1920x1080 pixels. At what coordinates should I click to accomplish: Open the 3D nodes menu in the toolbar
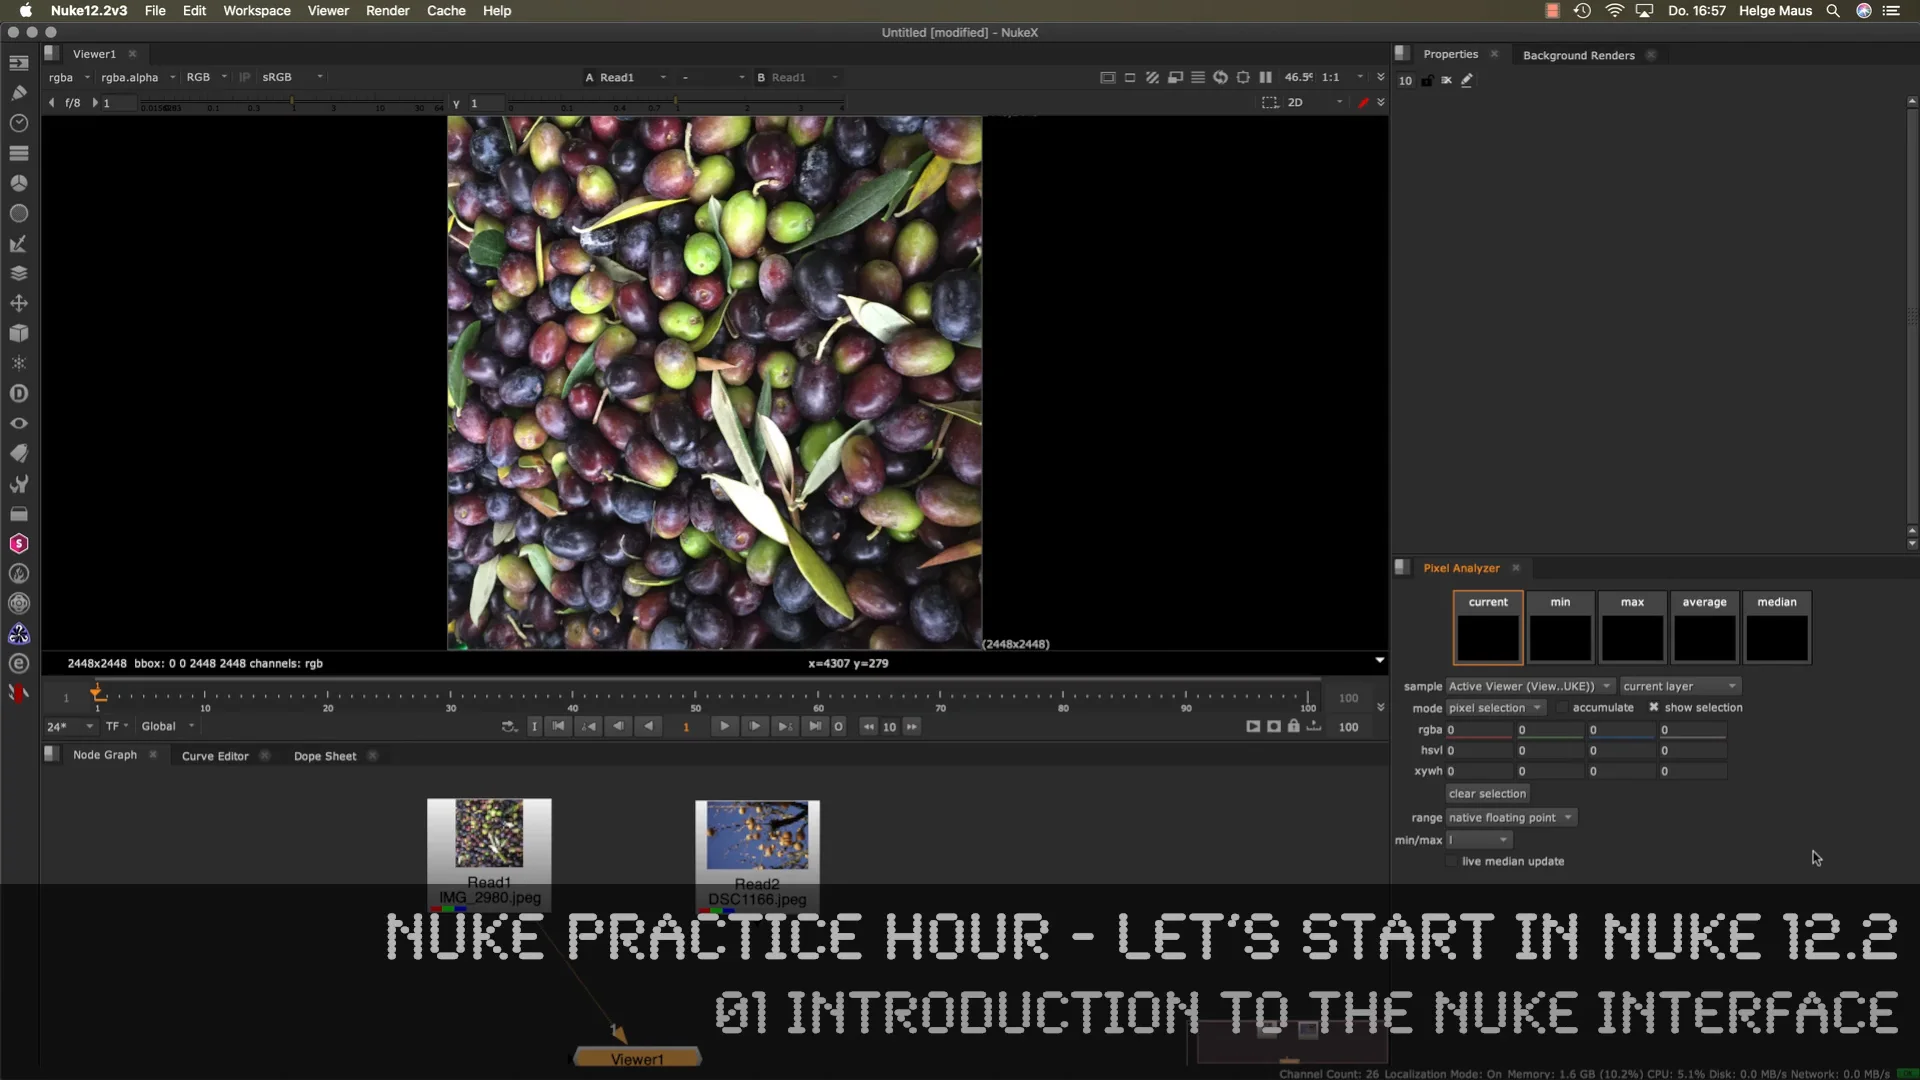(x=18, y=333)
